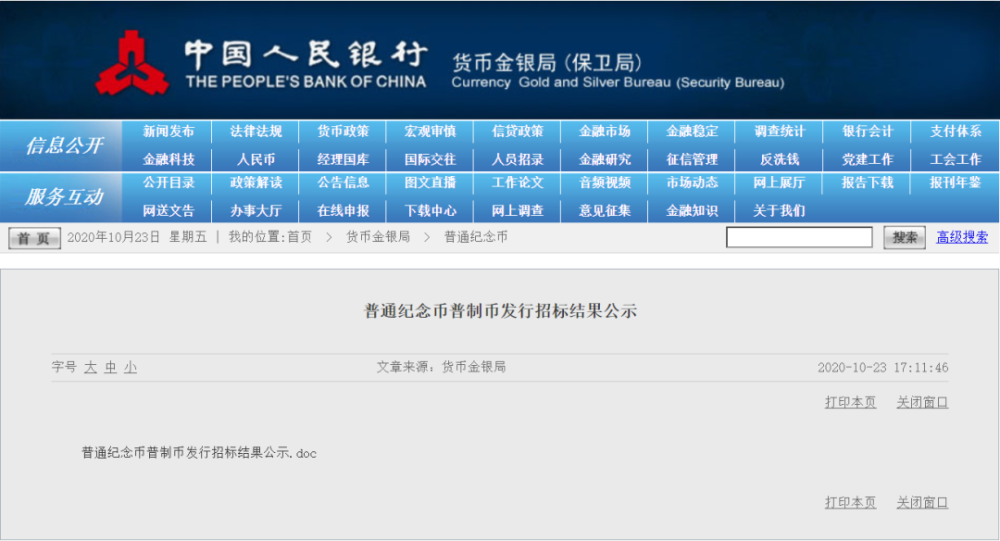Open 工会工作 menu item
The height and width of the screenshot is (541, 1000).
(955, 159)
